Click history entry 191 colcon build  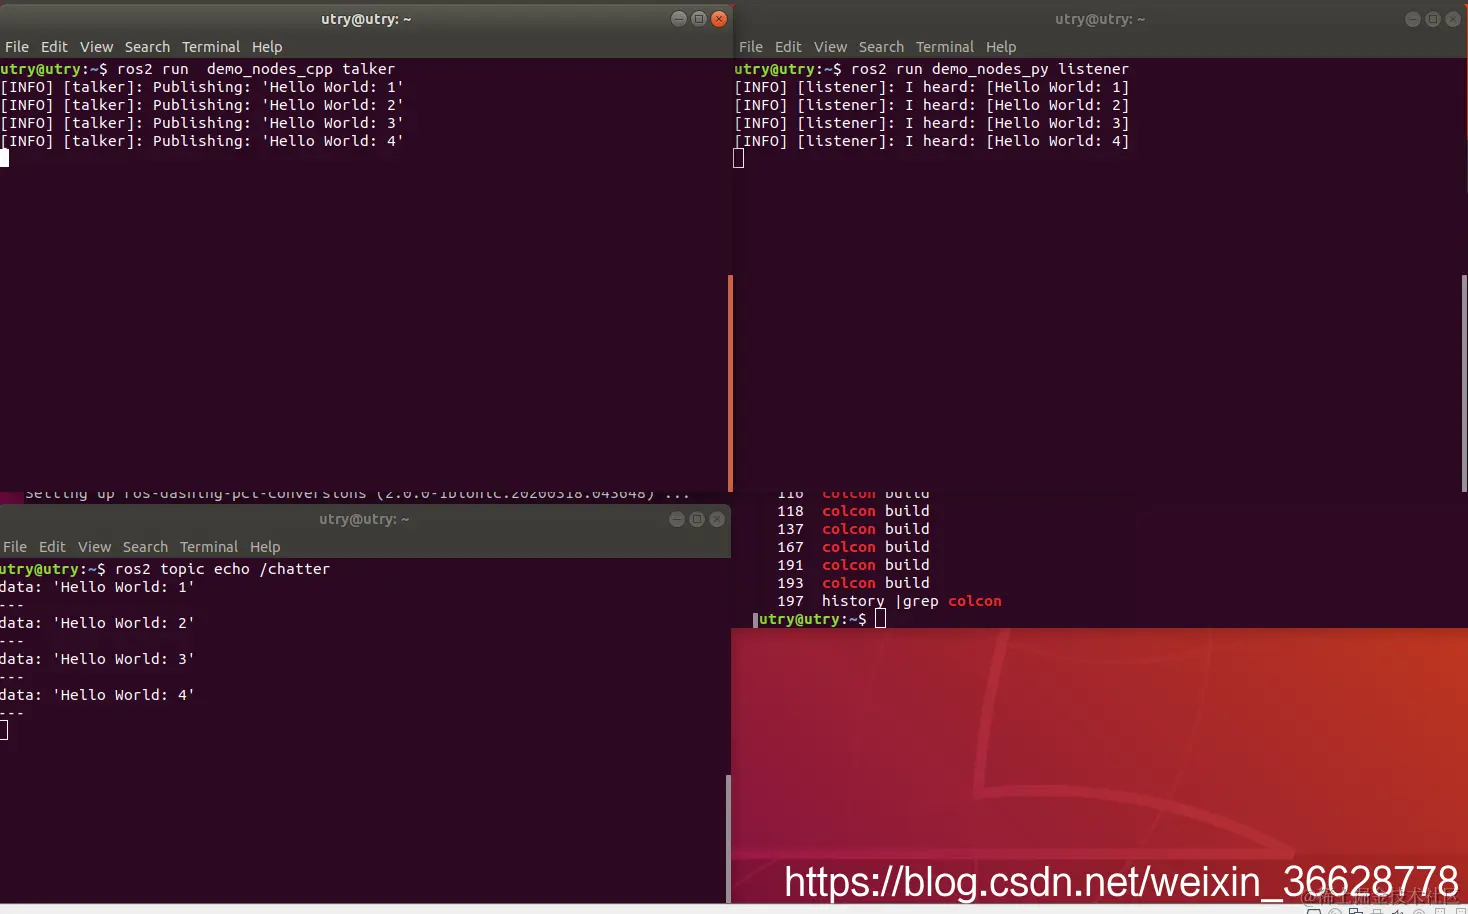click(x=853, y=565)
